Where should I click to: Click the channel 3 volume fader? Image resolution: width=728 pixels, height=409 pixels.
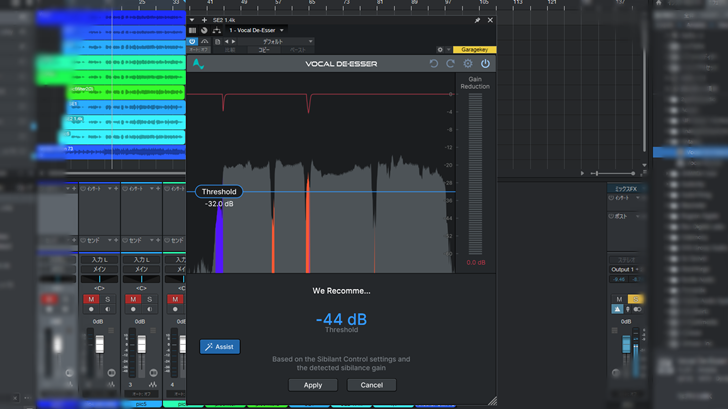142,345
